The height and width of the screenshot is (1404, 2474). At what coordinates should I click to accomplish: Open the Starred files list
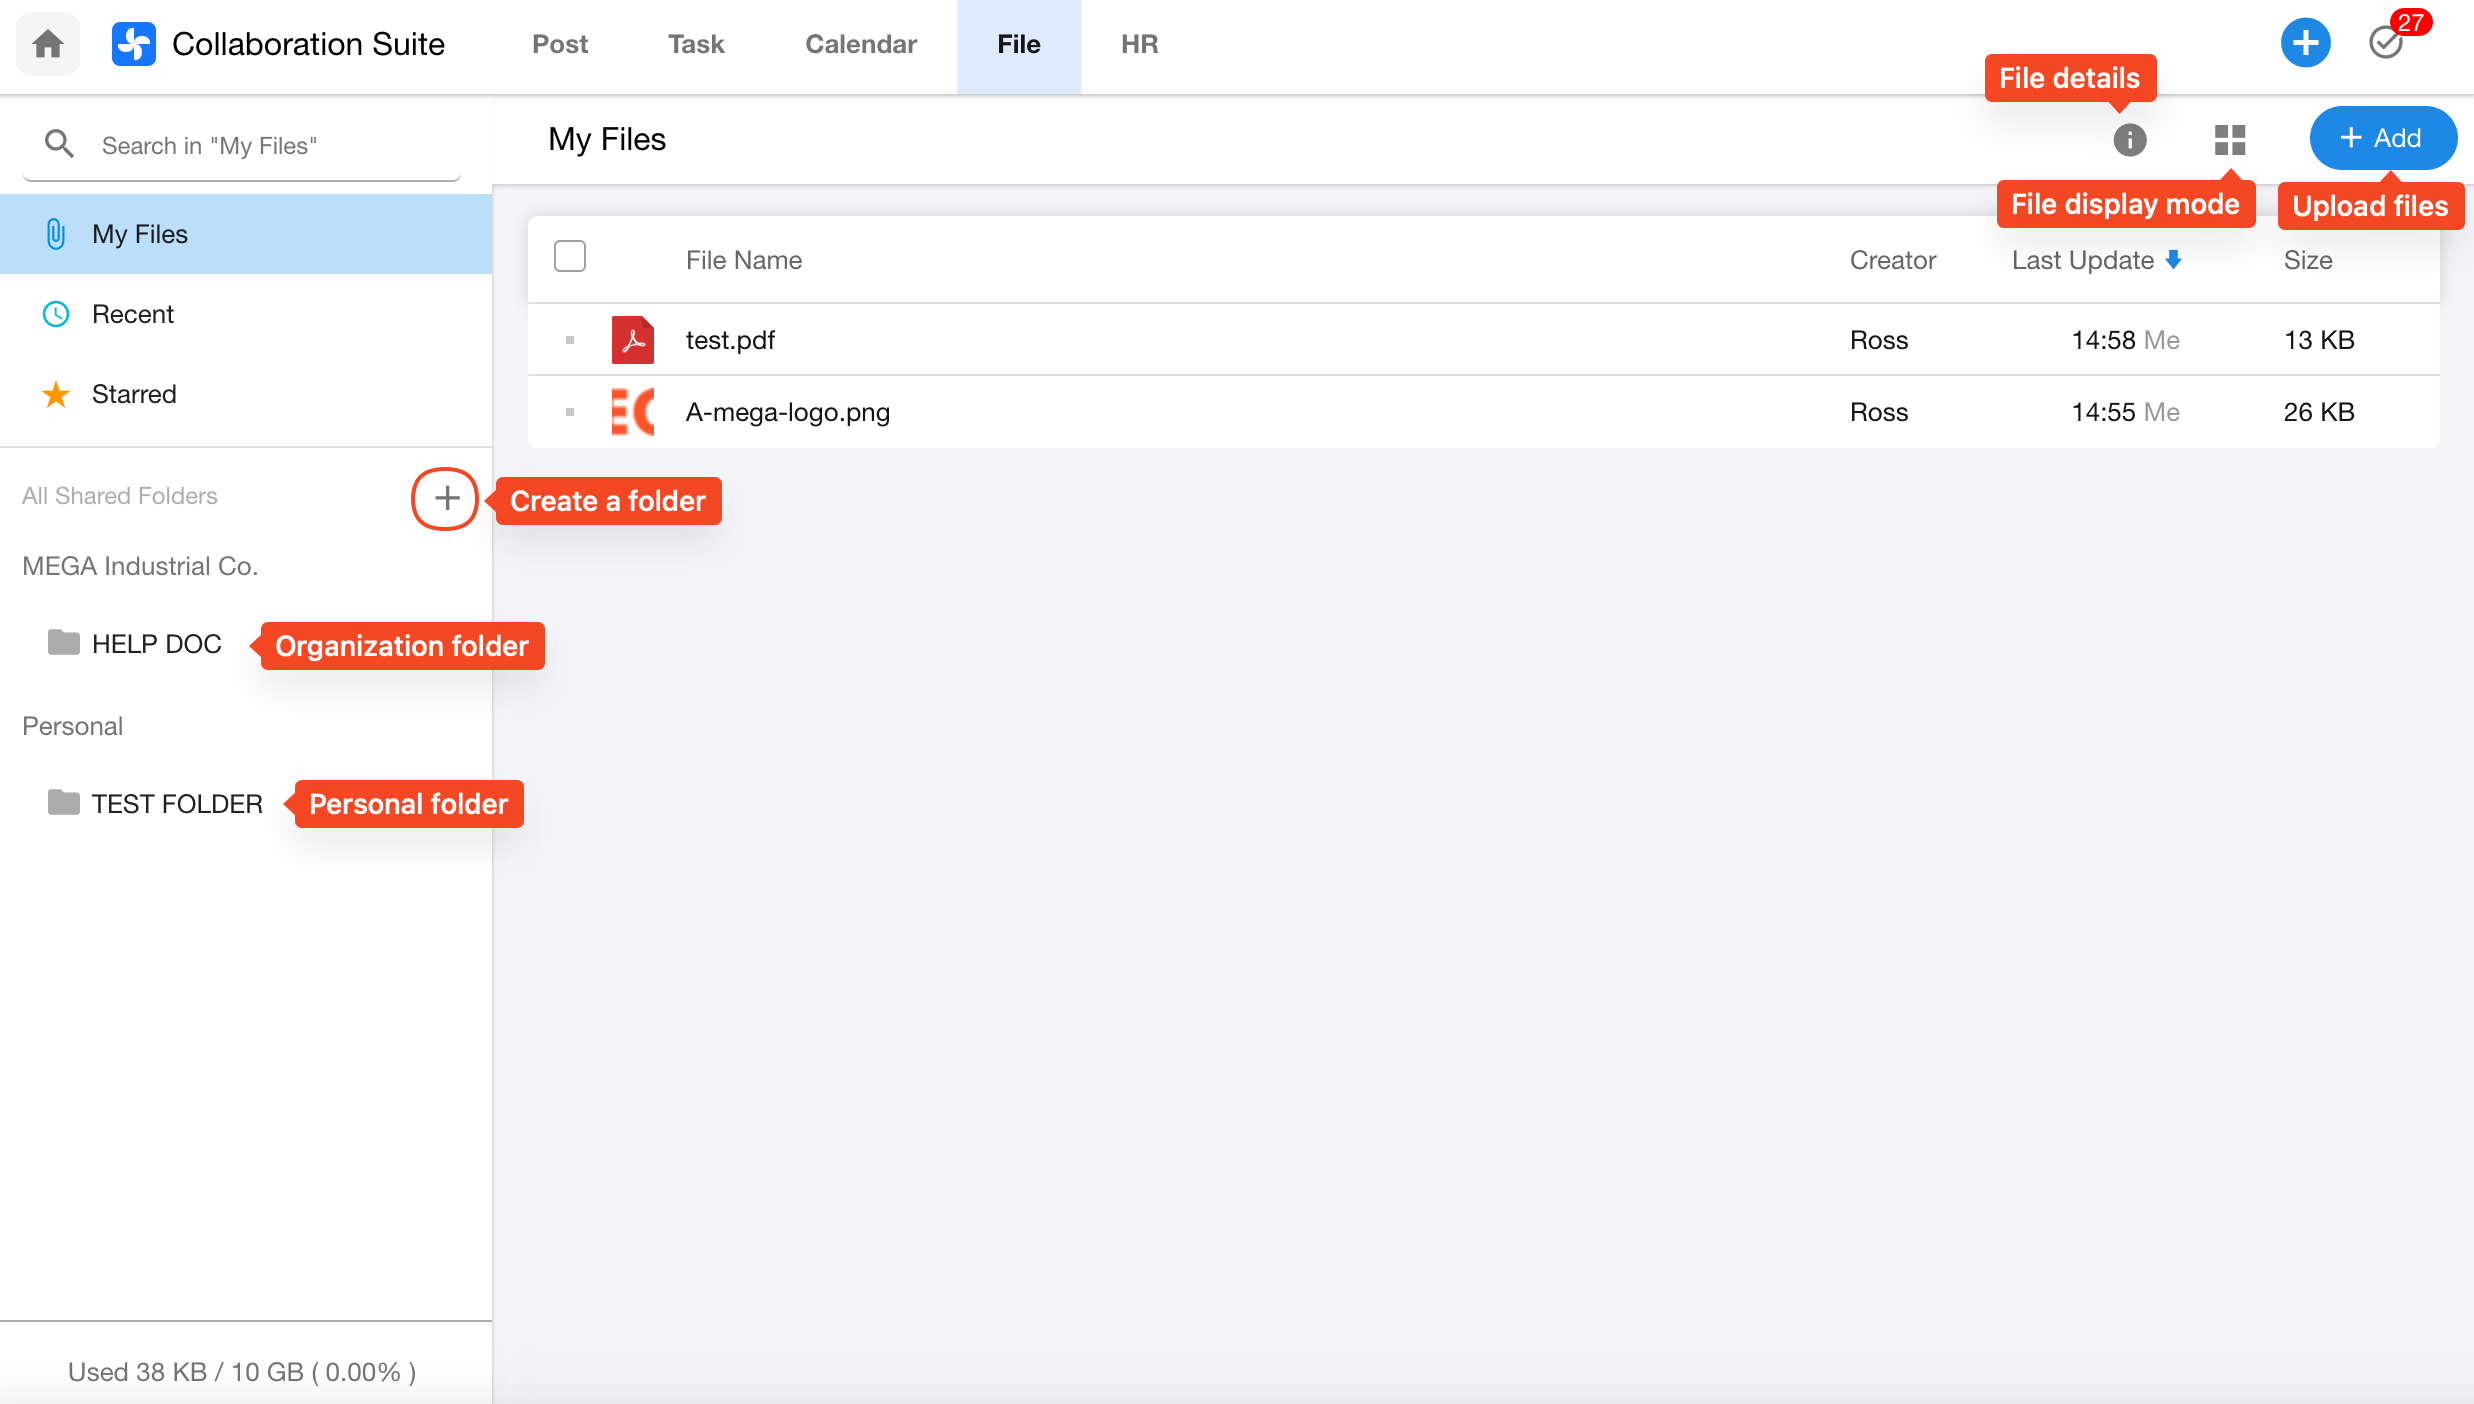pos(133,394)
